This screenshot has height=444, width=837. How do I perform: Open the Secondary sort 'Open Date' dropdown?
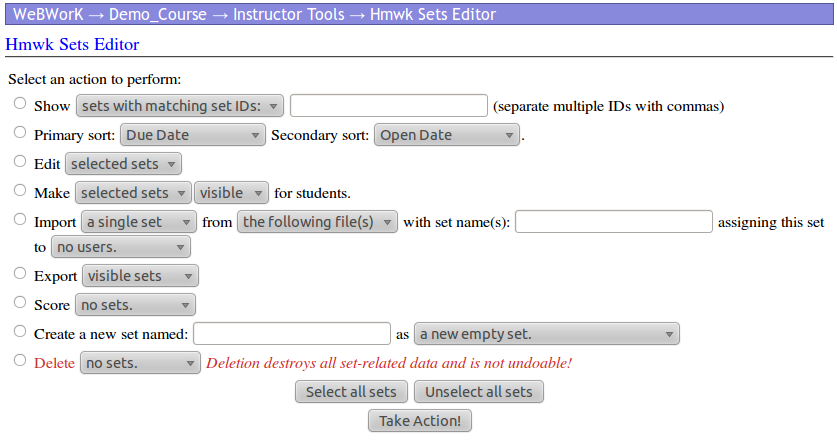click(447, 135)
